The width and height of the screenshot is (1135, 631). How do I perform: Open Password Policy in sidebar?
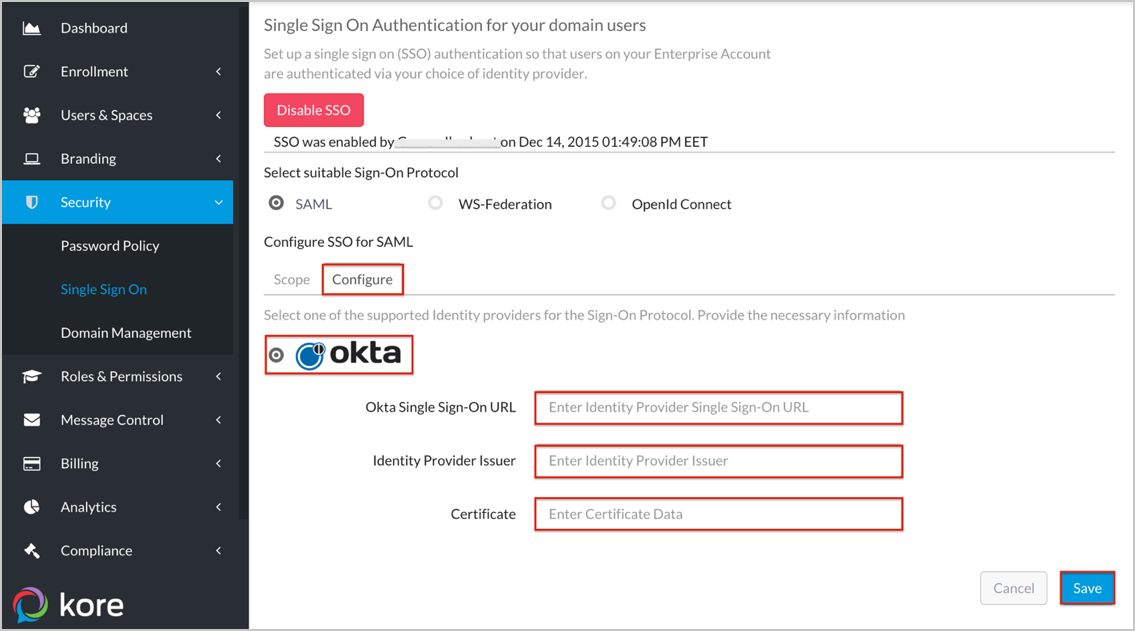tap(110, 246)
